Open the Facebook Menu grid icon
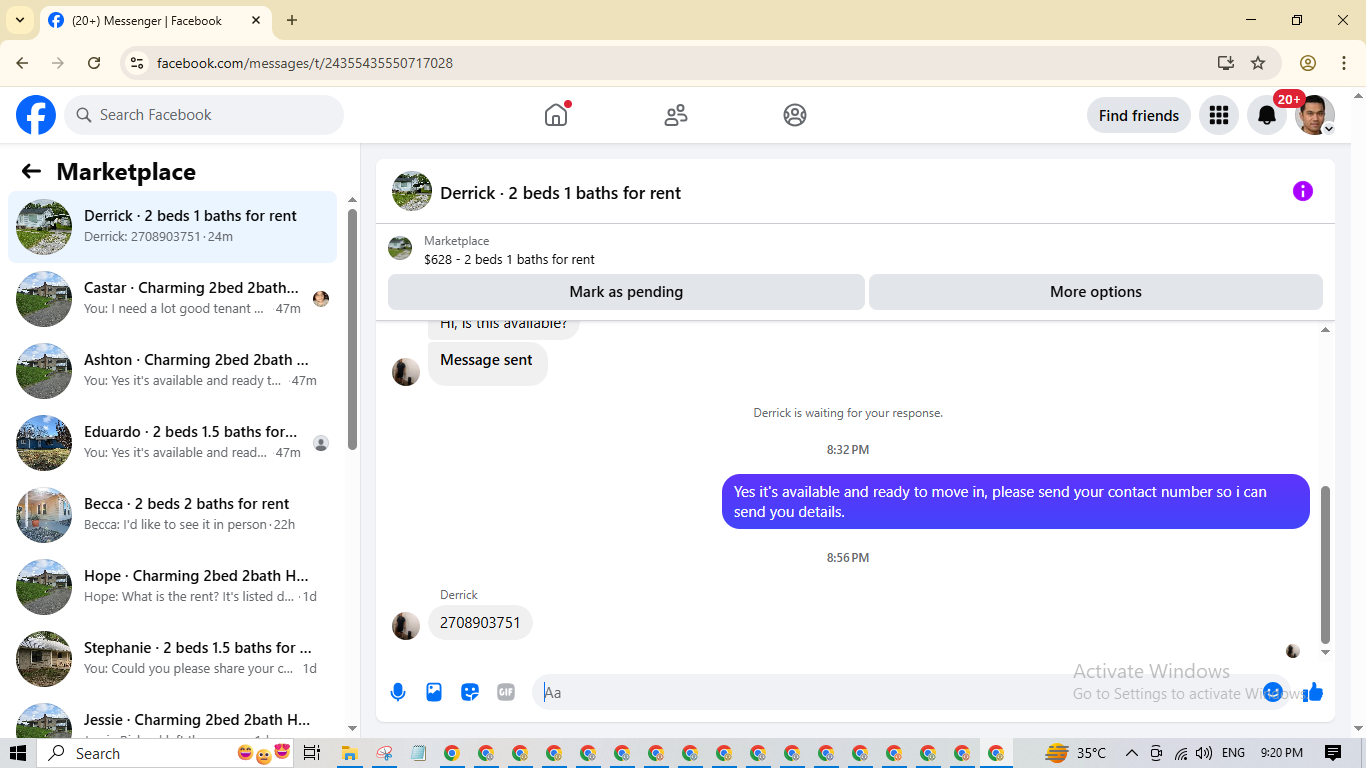Image resolution: width=1366 pixels, height=768 pixels. [1218, 115]
